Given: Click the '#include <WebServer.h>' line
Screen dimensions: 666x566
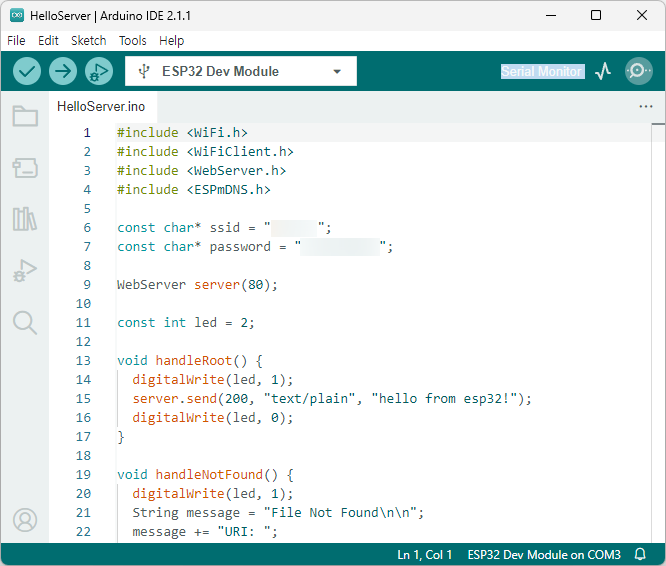Looking at the screenshot, I should coord(201,171).
